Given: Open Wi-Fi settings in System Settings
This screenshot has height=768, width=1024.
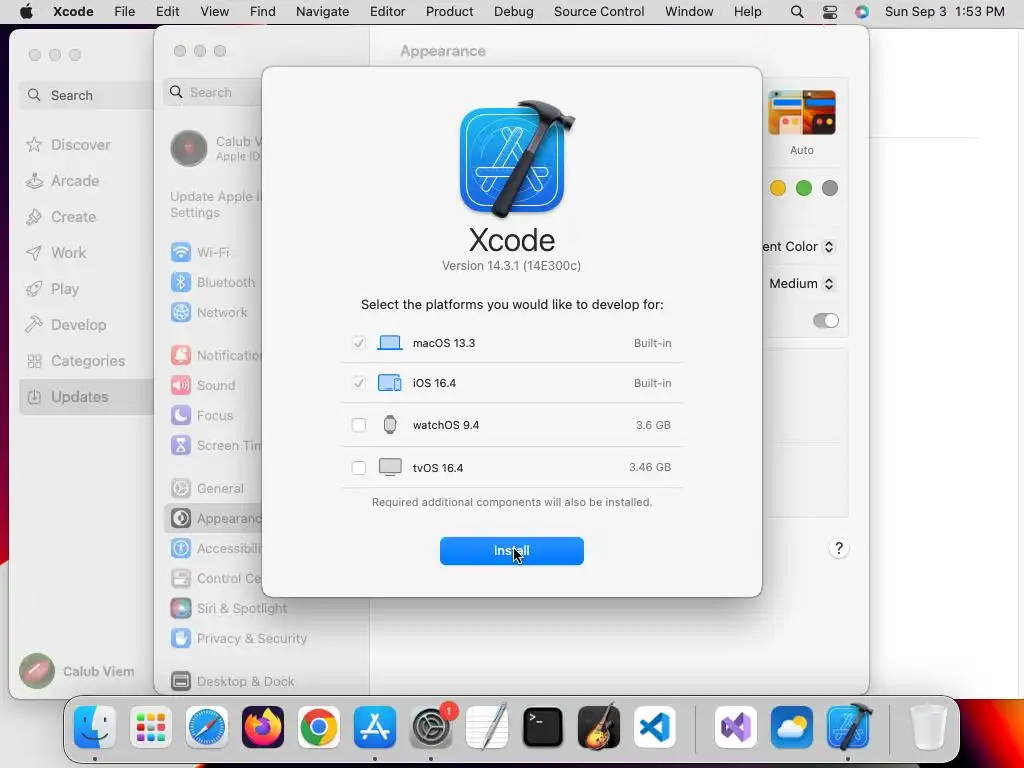Looking at the screenshot, I should (x=213, y=252).
